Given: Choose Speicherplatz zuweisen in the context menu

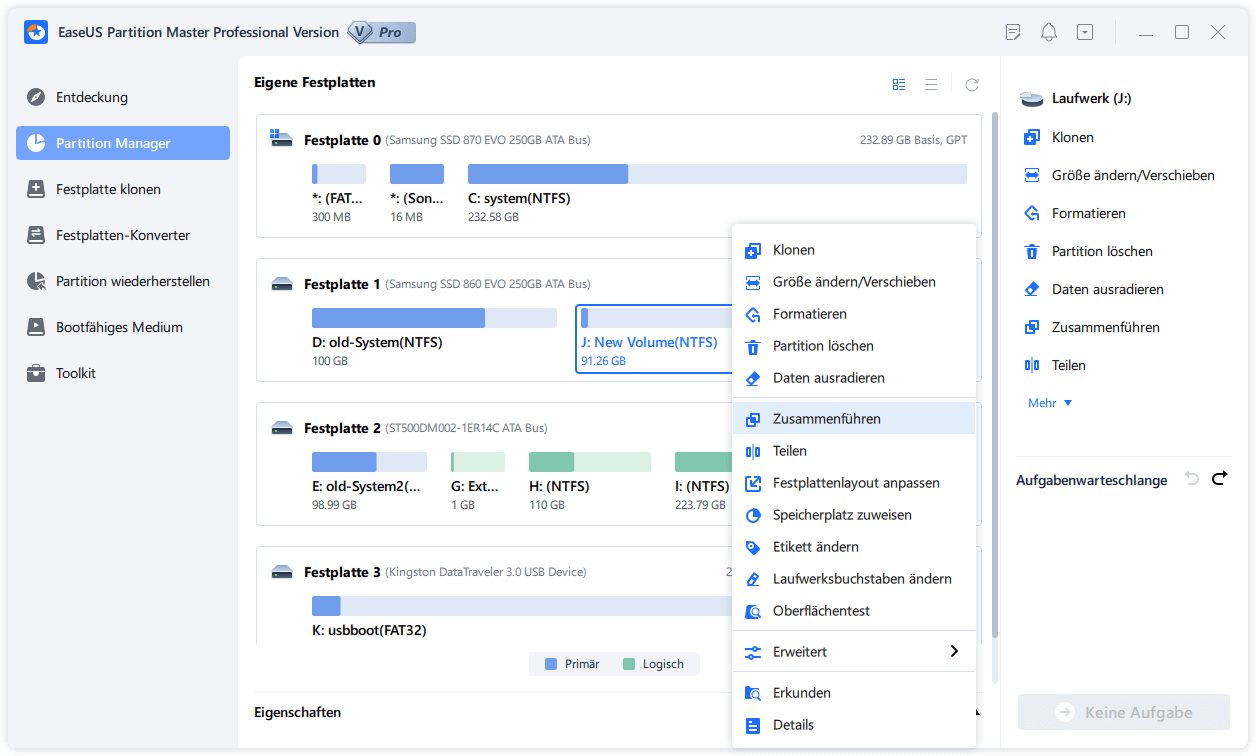Looking at the screenshot, I should pos(854,515).
